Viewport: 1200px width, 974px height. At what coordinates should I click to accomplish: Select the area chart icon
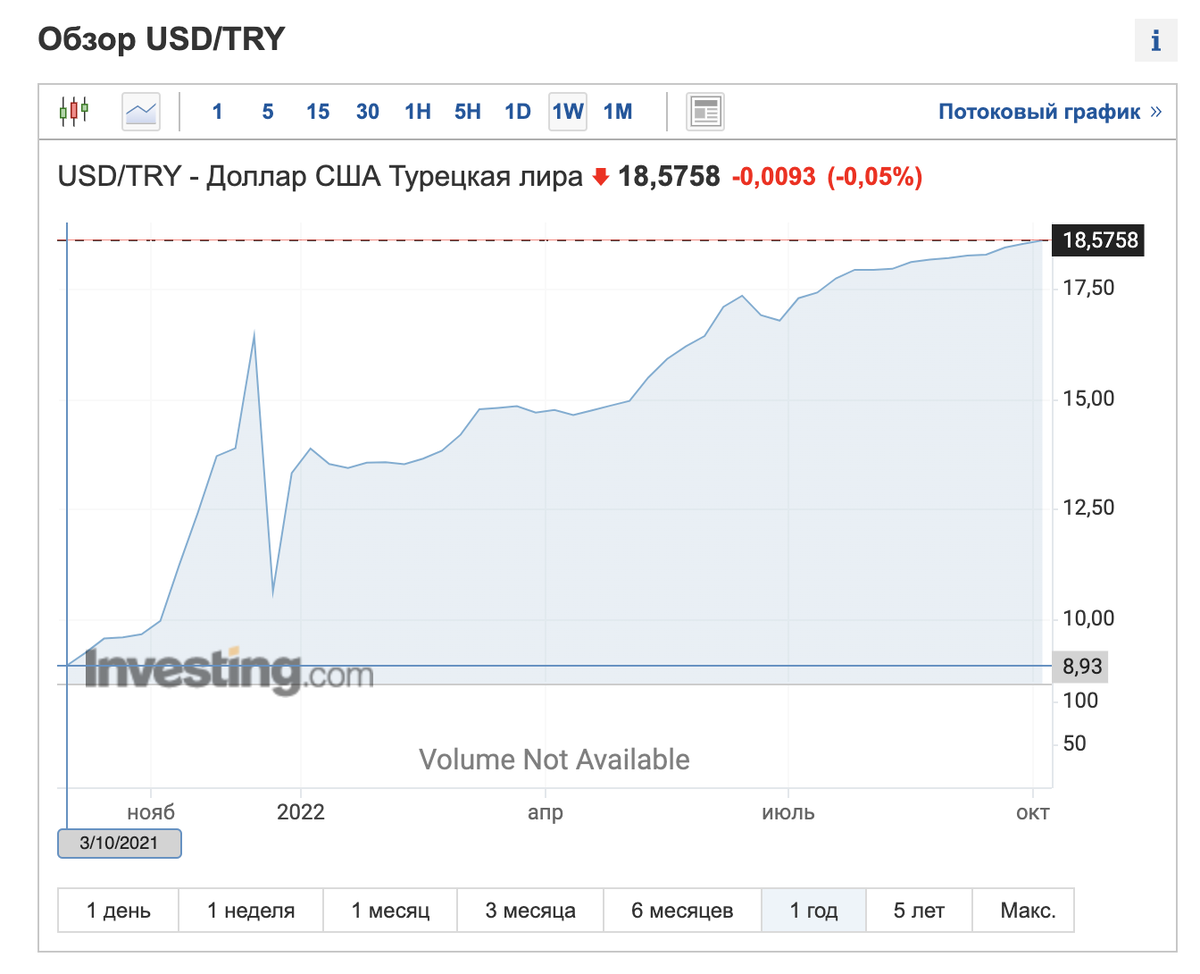[x=141, y=111]
